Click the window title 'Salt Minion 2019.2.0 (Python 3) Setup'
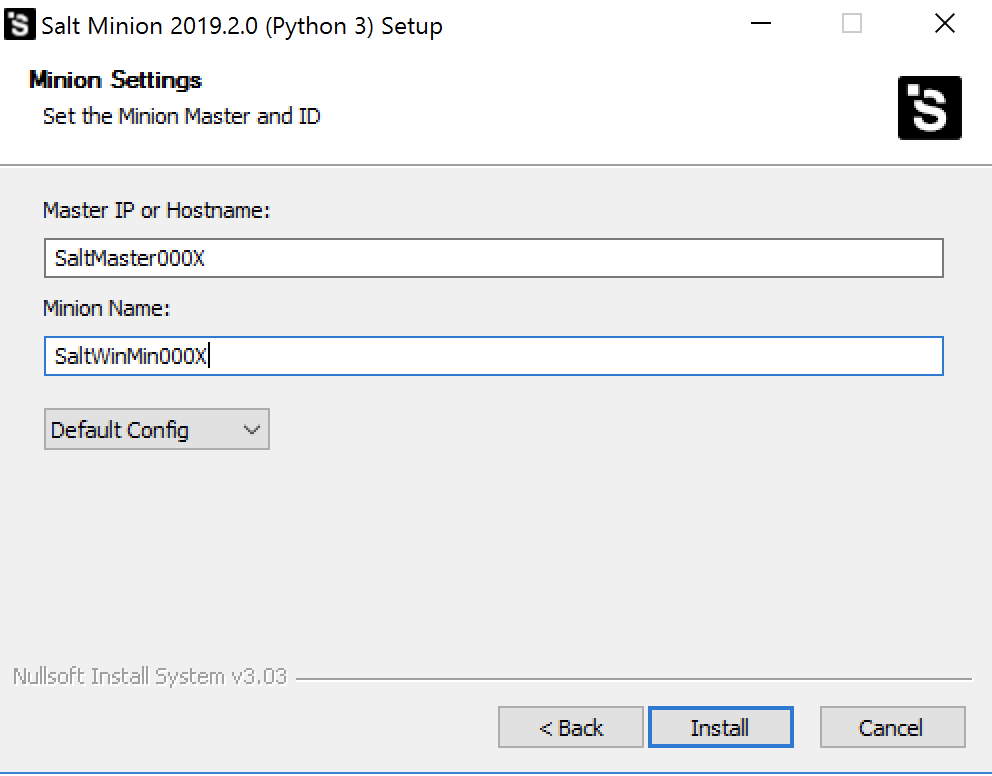Image resolution: width=992 pixels, height=776 pixels. coord(242,26)
